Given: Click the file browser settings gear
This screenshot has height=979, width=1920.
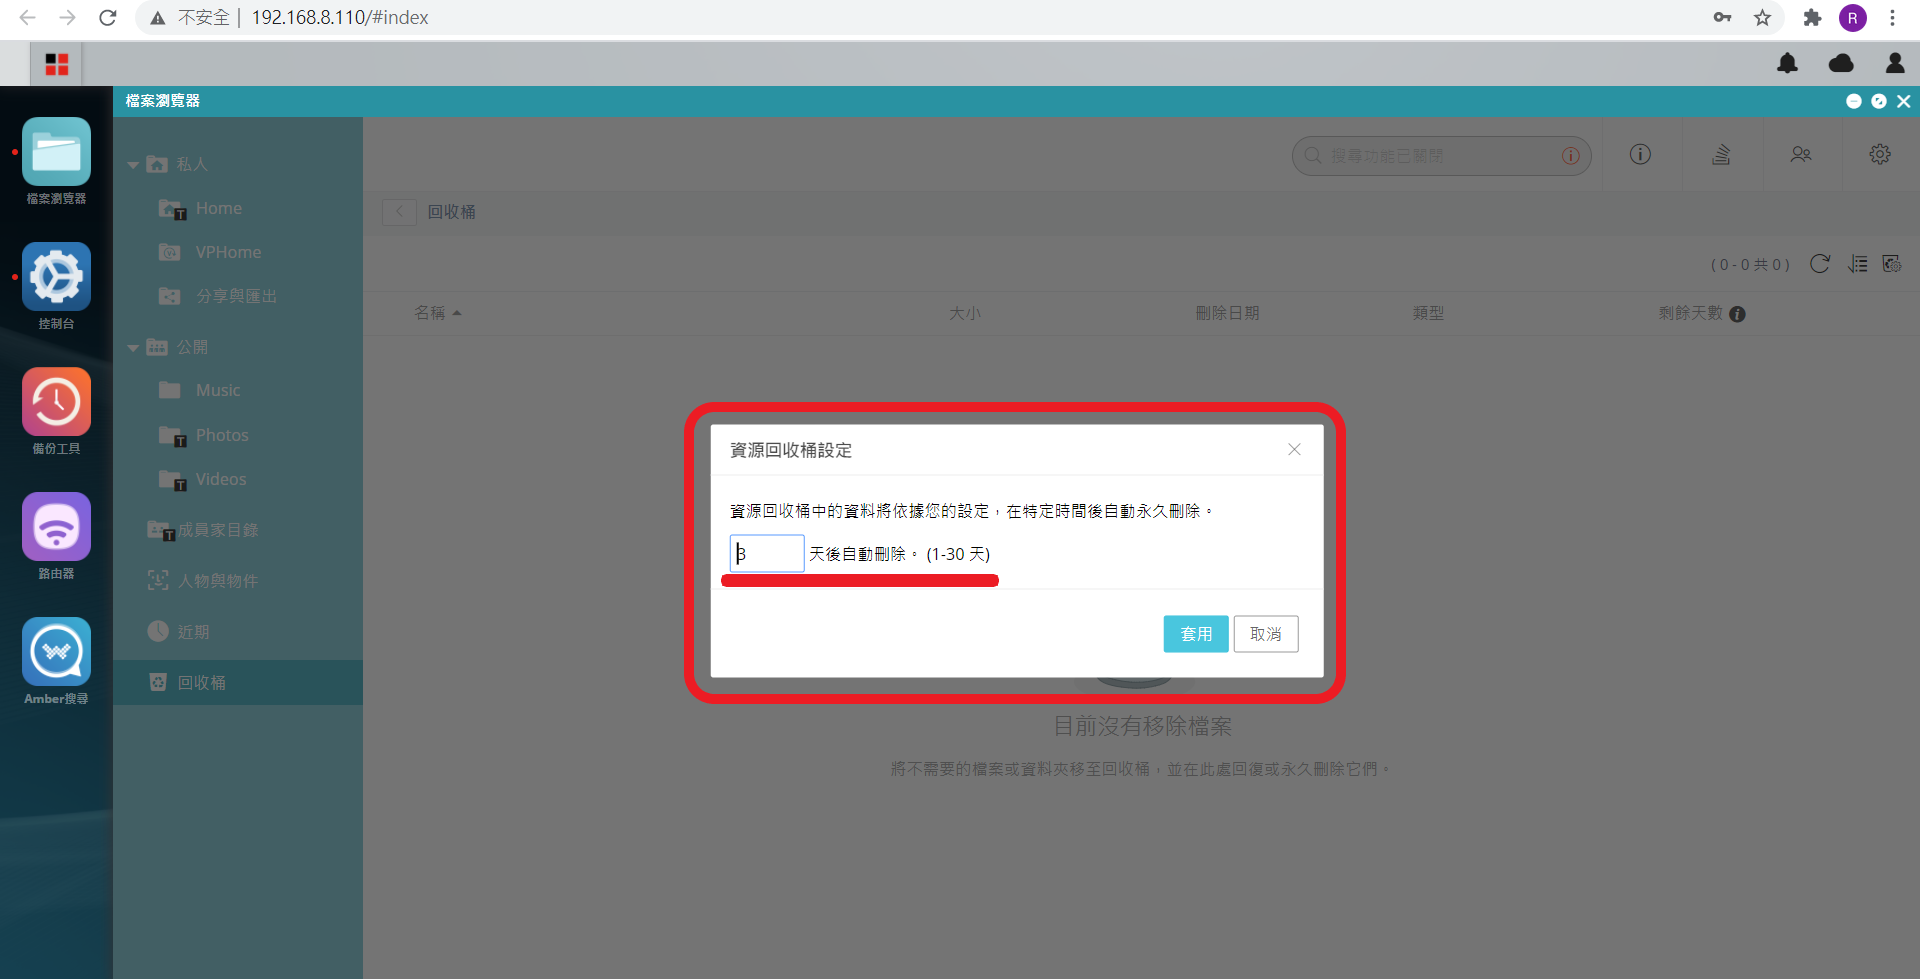Looking at the screenshot, I should pyautogui.click(x=1880, y=154).
